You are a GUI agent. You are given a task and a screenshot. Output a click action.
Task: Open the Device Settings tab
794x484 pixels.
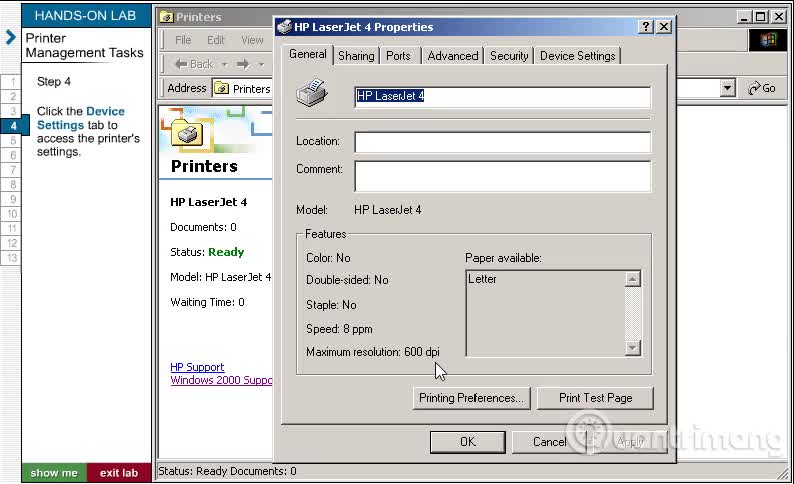pos(577,56)
